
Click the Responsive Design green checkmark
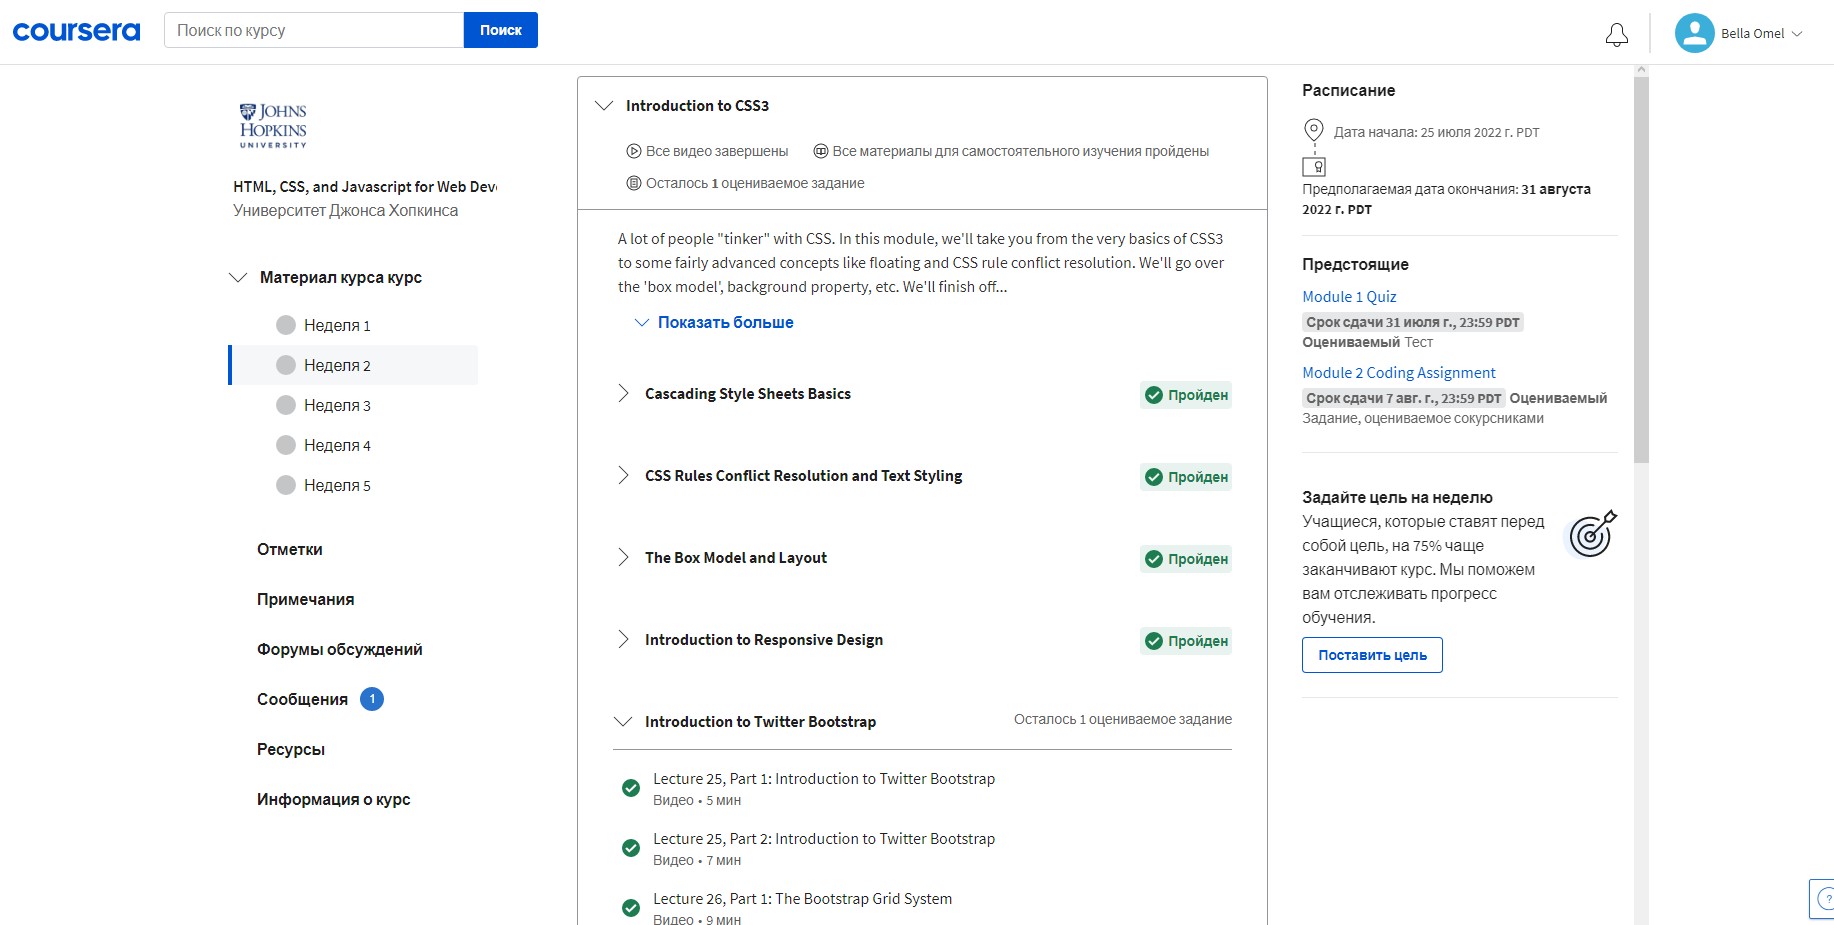pos(1153,641)
